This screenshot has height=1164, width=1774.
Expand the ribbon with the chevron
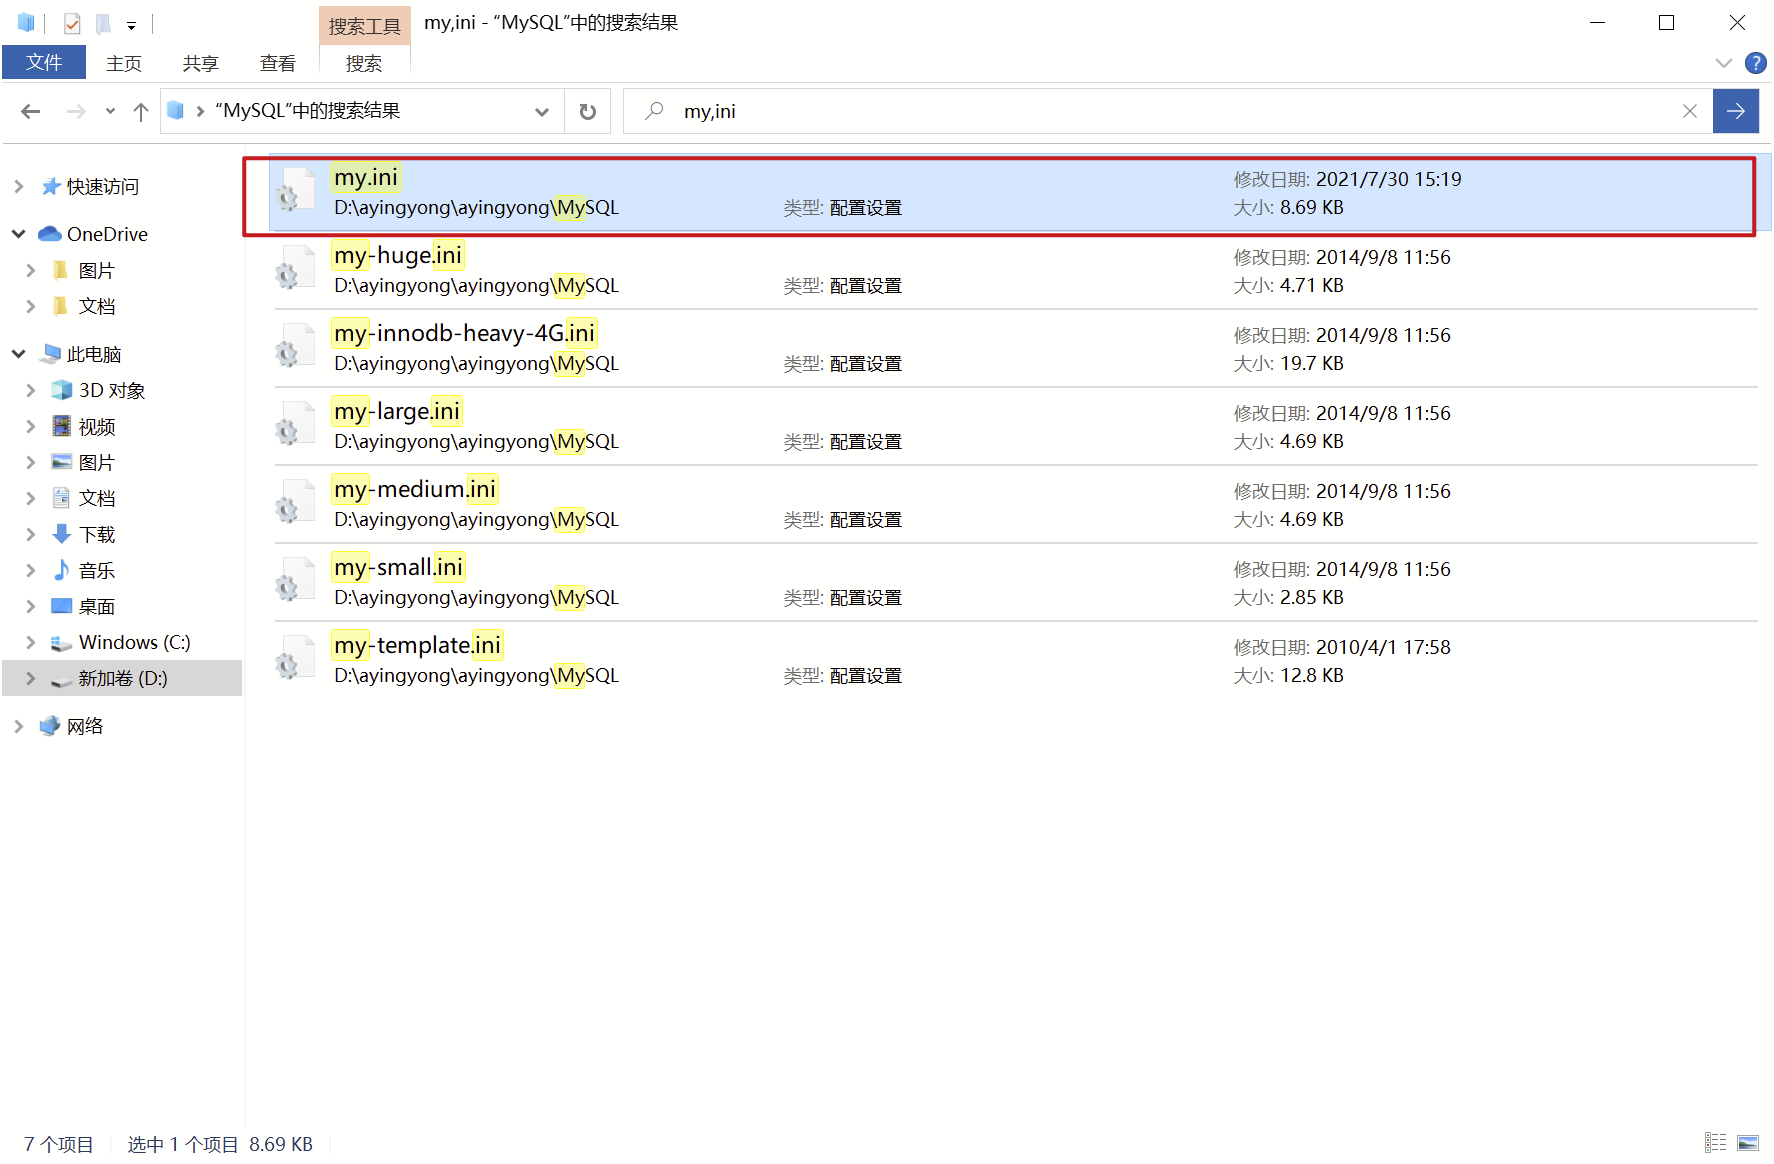pos(1723,63)
